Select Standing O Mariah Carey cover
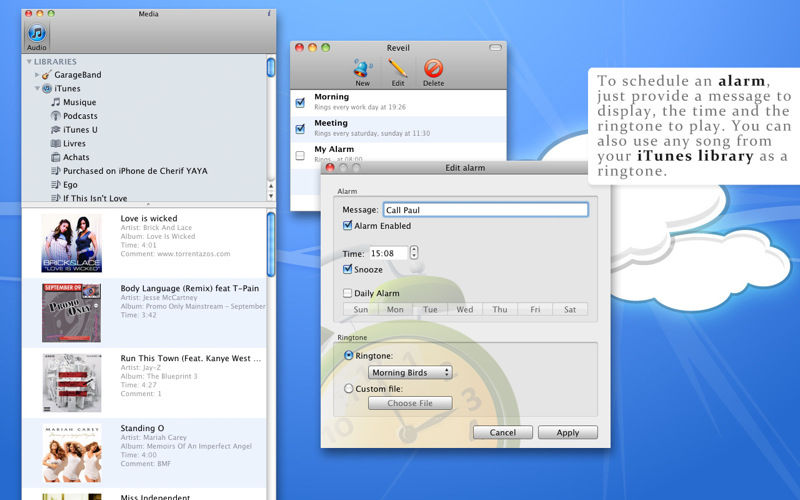Viewport: 800px width, 500px height. click(72, 453)
